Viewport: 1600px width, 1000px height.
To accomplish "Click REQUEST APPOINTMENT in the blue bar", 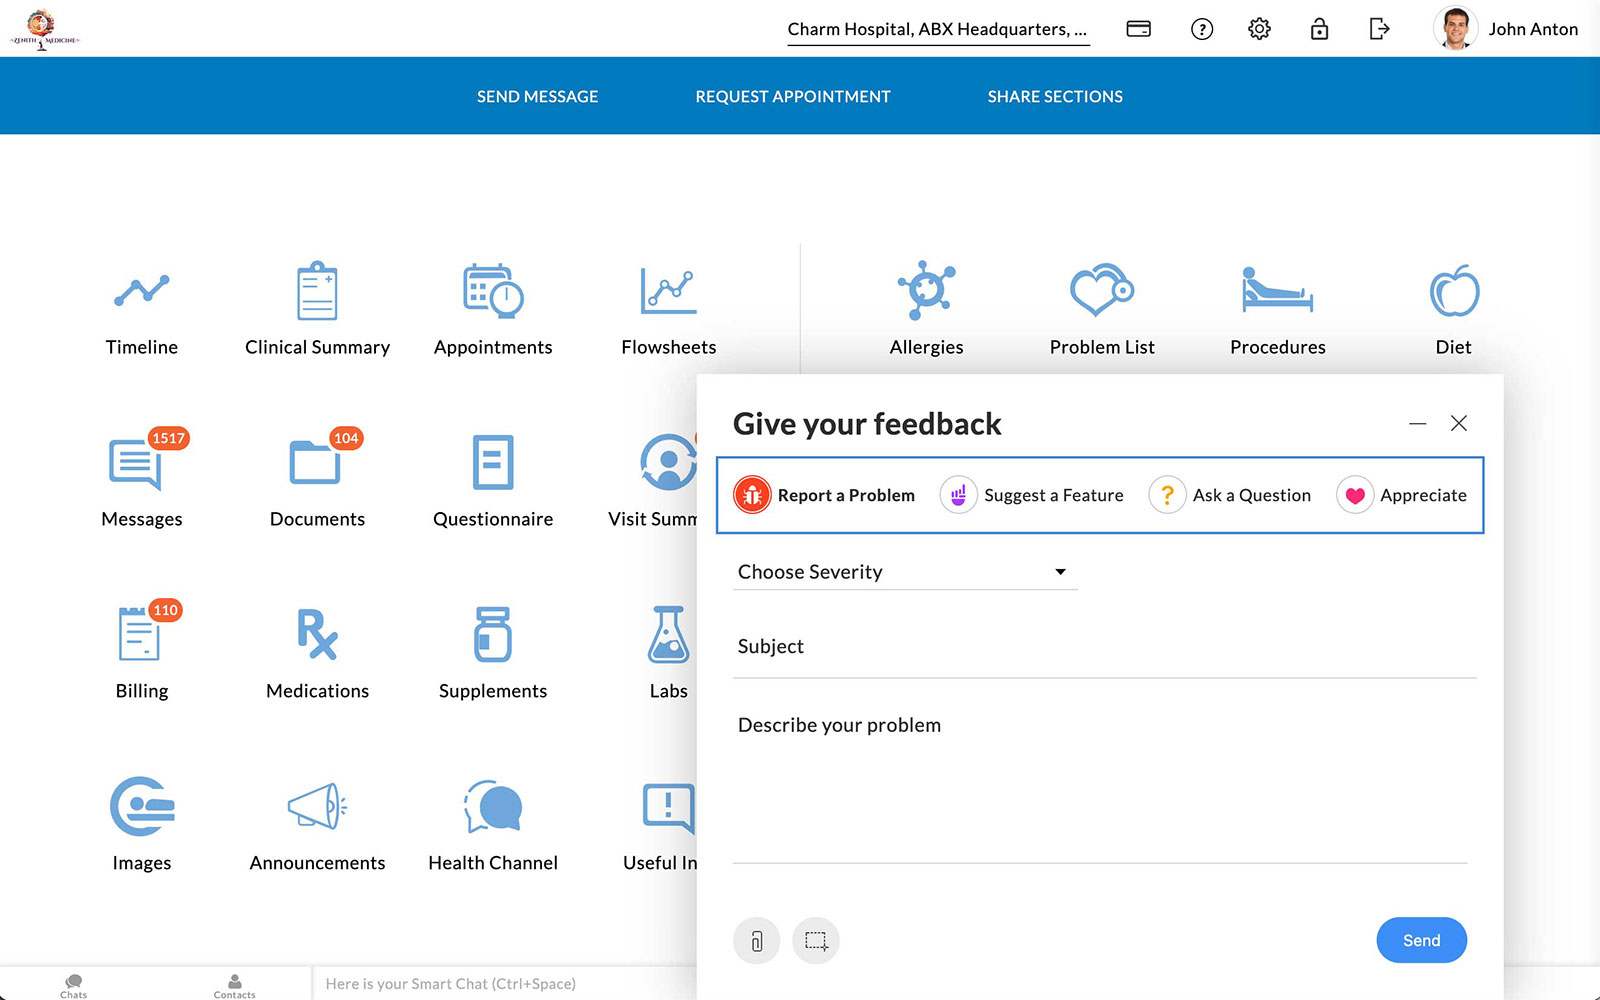I will (793, 97).
